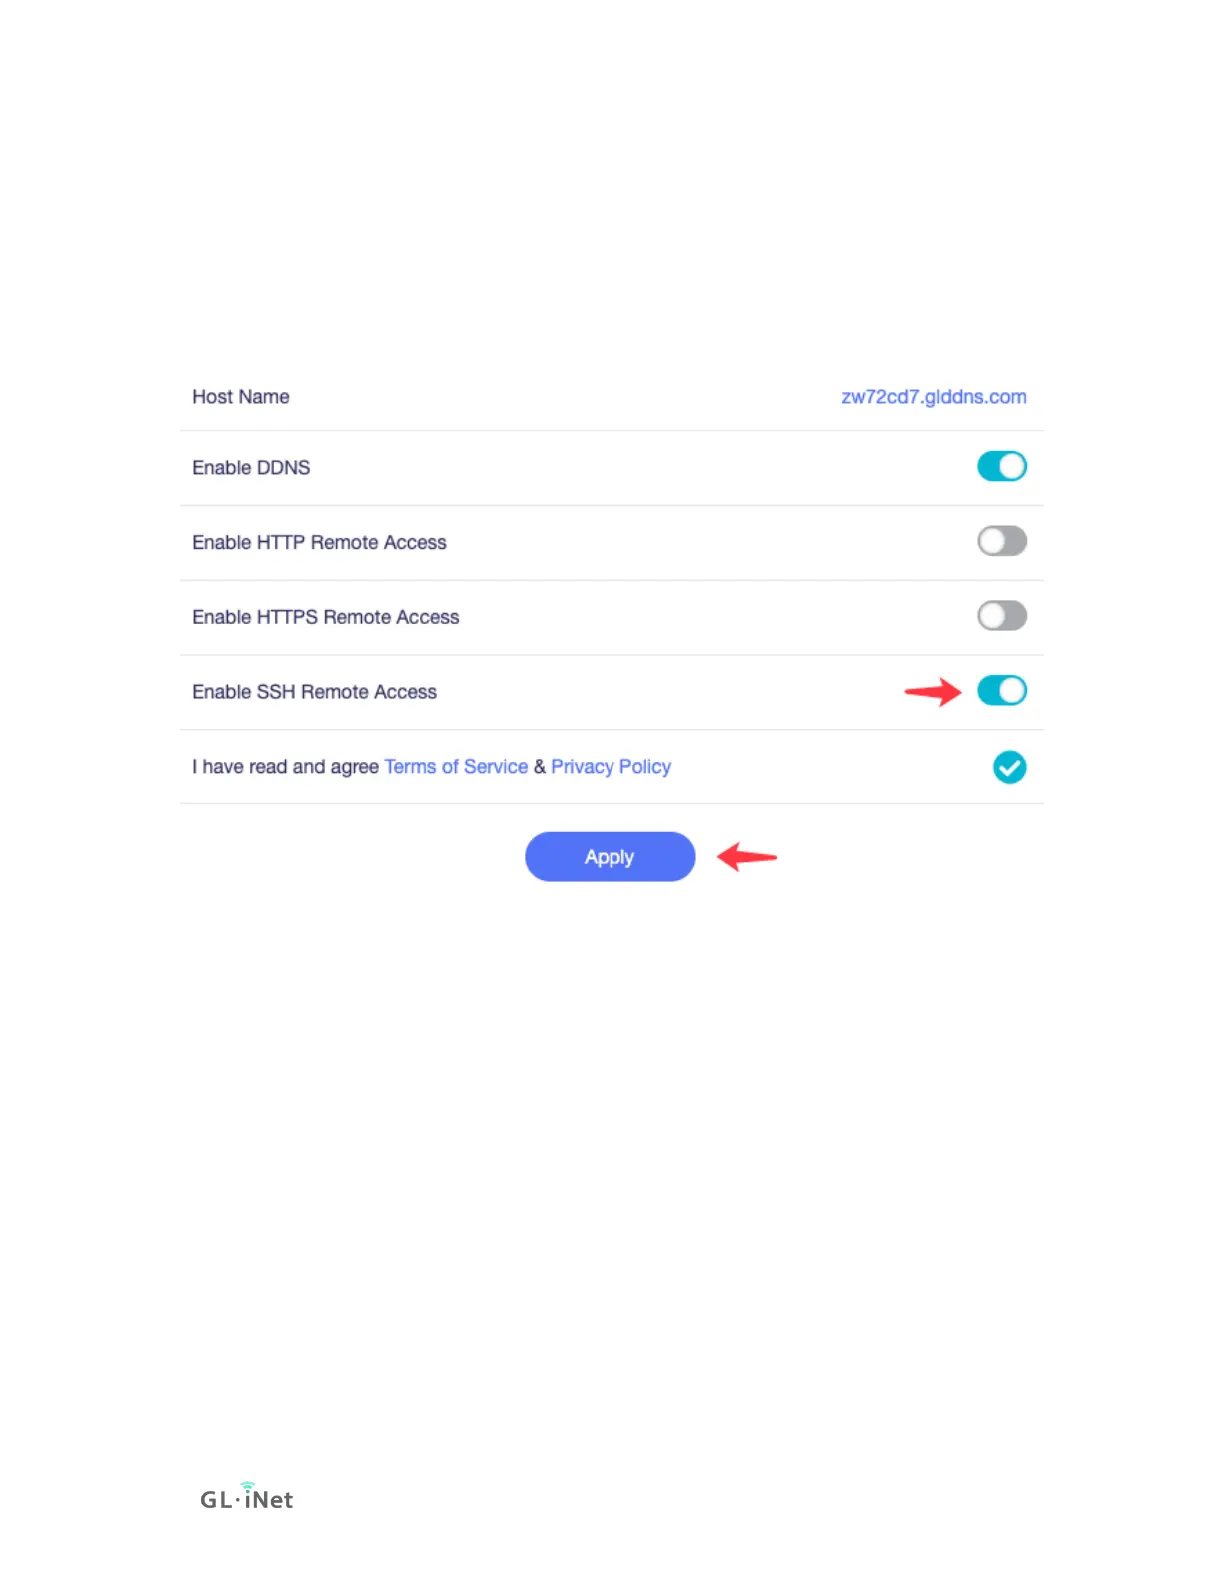
Task: Select the Enable DDNS label text
Action: click(x=251, y=468)
